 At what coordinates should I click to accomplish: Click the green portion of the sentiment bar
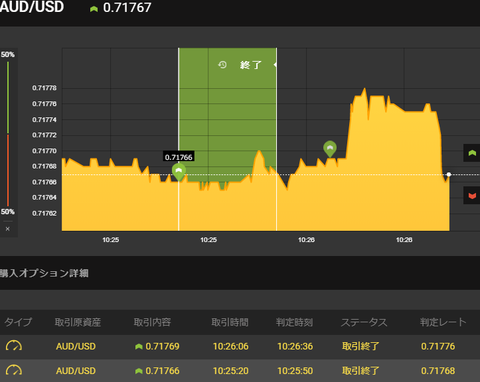click(8, 97)
